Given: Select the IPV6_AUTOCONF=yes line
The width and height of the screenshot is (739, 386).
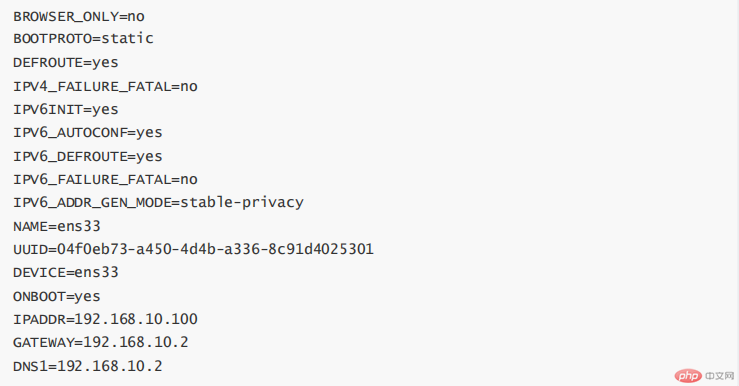Looking at the screenshot, I should [x=88, y=133].
